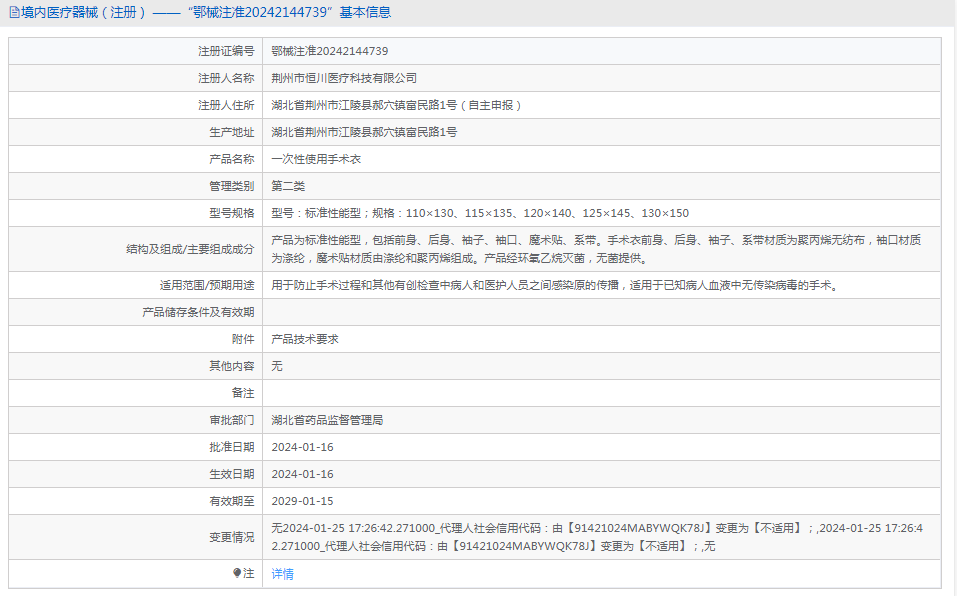Screen dimensions: 957x596
Task: Click the 生效日期 label
Action: (x=231, y=474)
